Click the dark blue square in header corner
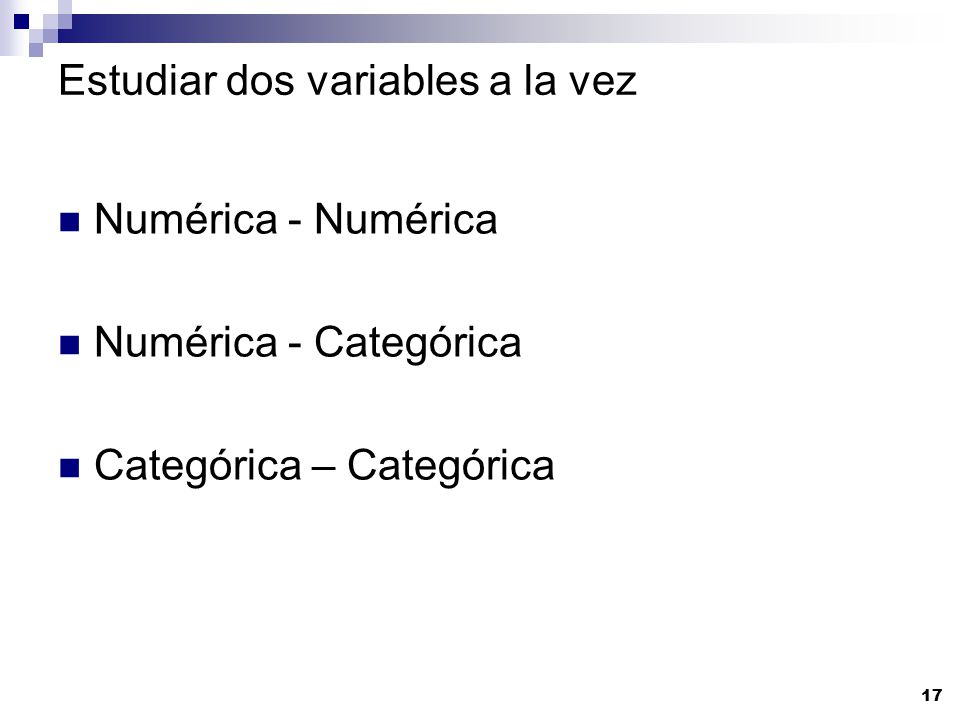Screen dimensions: 960x720 click(x=21, y=21)
